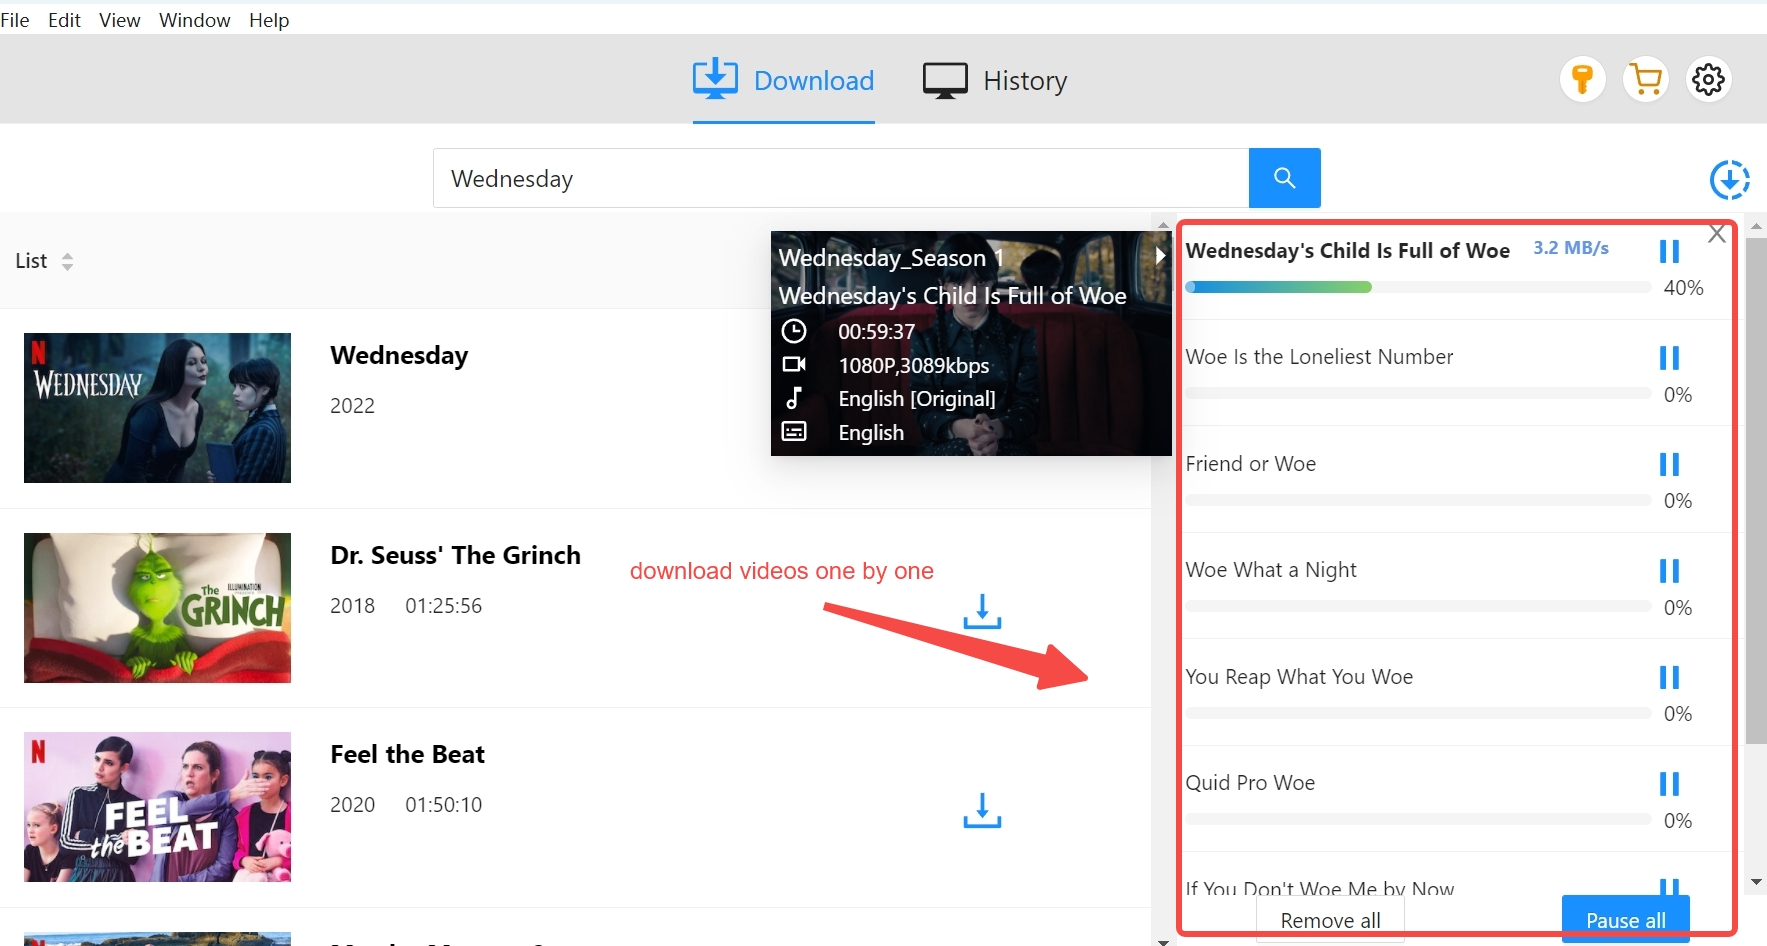Expand the preview tooltip arrow
1767x946 pixels.
(1160, 255)
